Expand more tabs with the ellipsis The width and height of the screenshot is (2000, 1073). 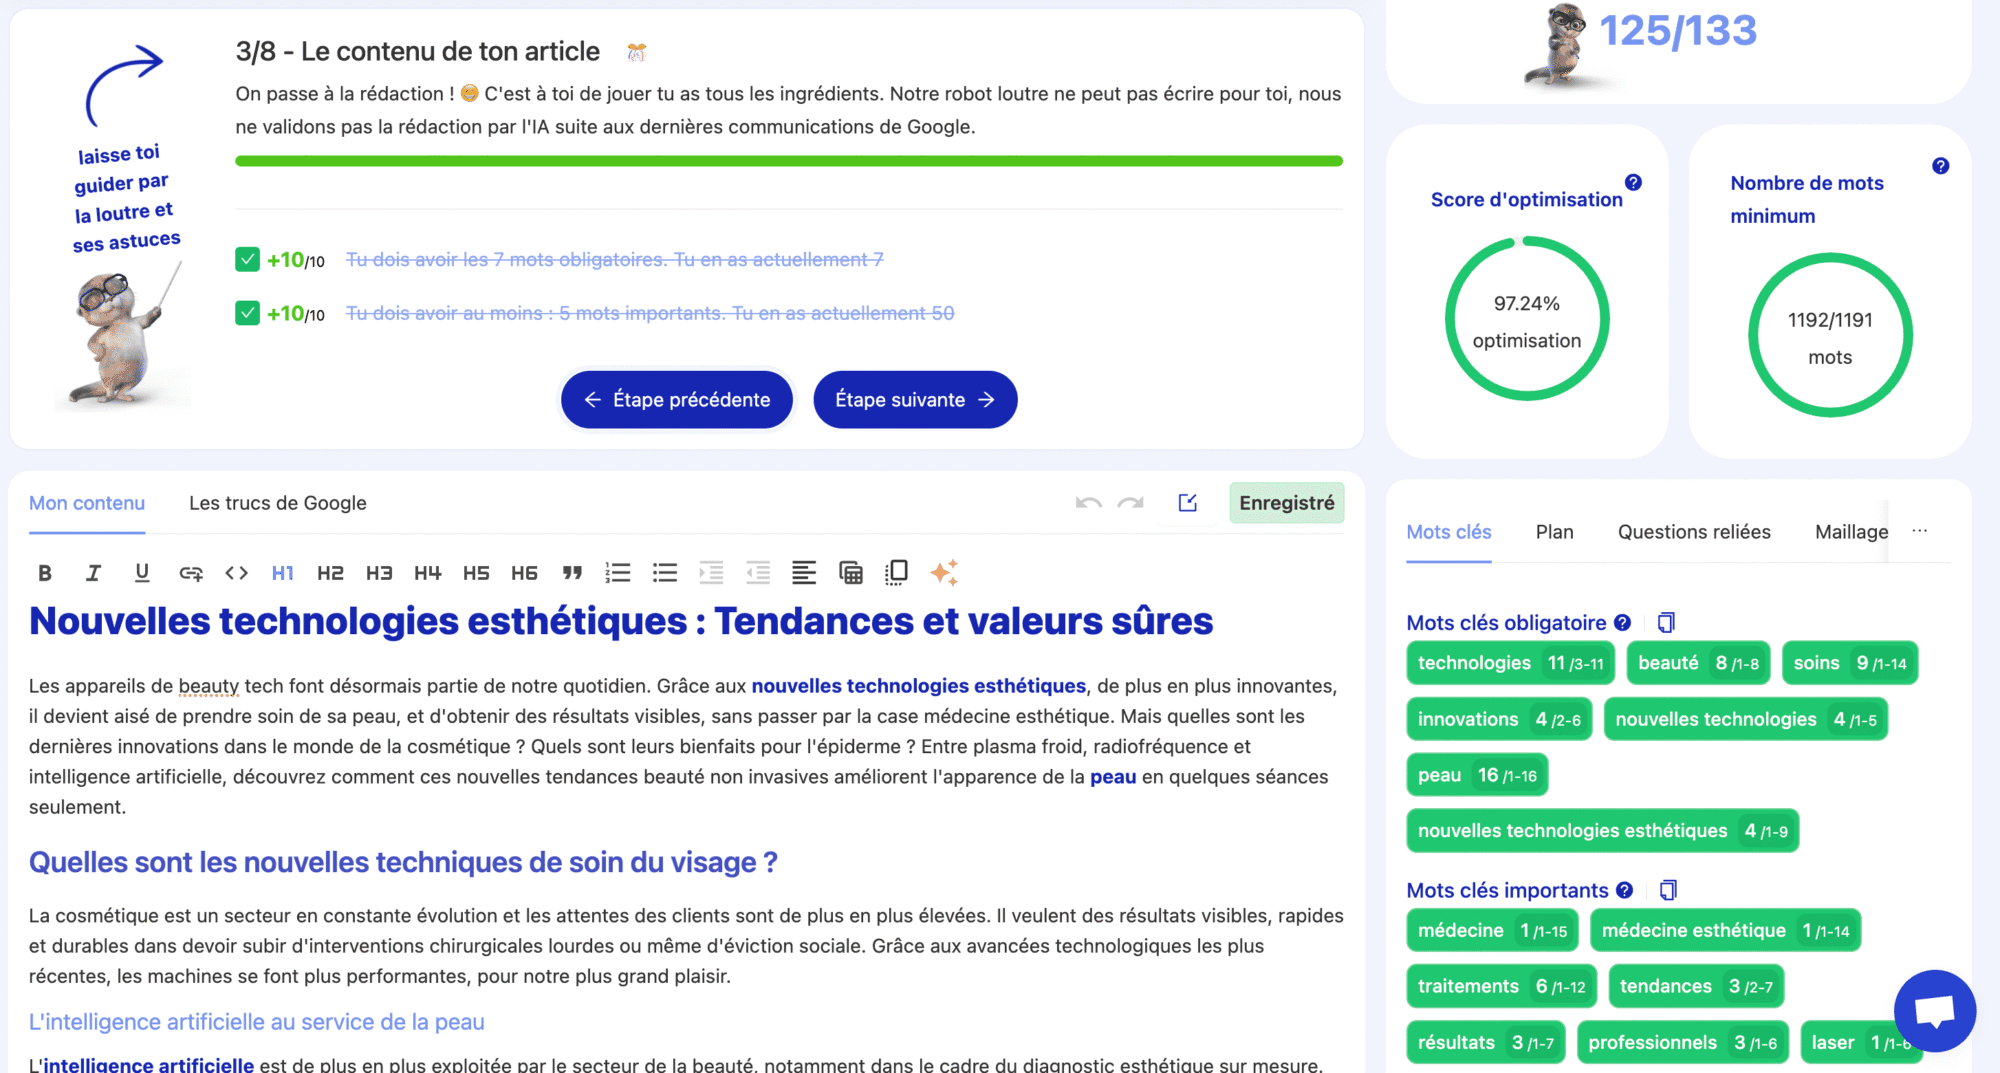pos(1920,531)
